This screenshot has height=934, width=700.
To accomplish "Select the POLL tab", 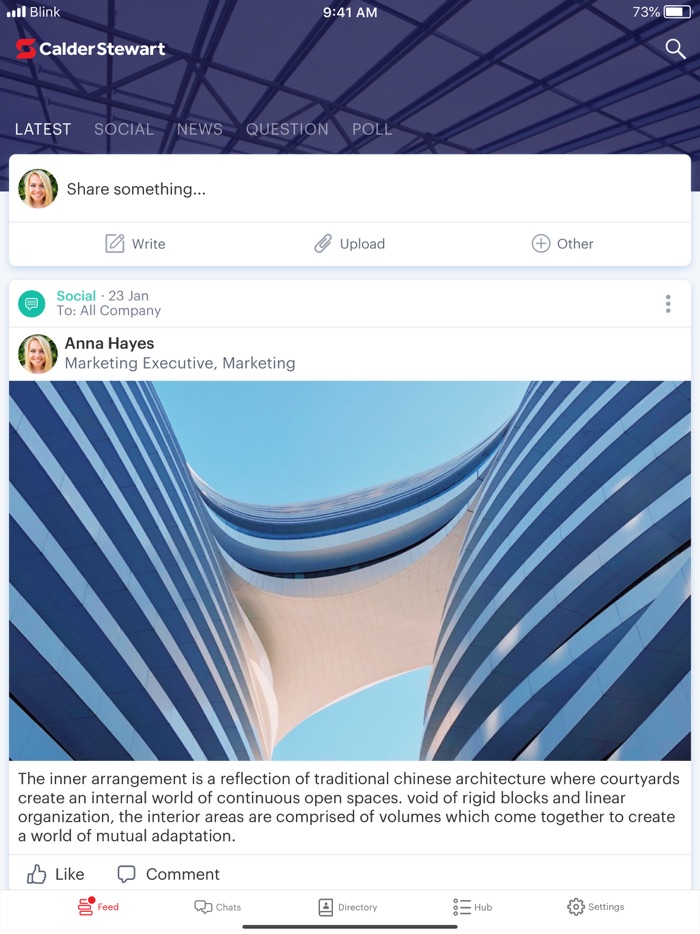I will point(372,129).
